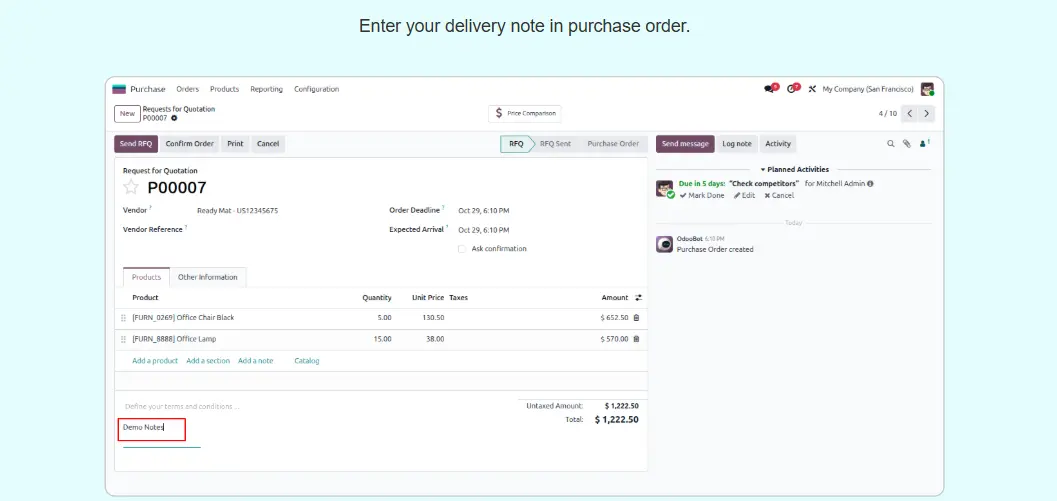Collapse the Planned Activities section

(x=794, y=170)
